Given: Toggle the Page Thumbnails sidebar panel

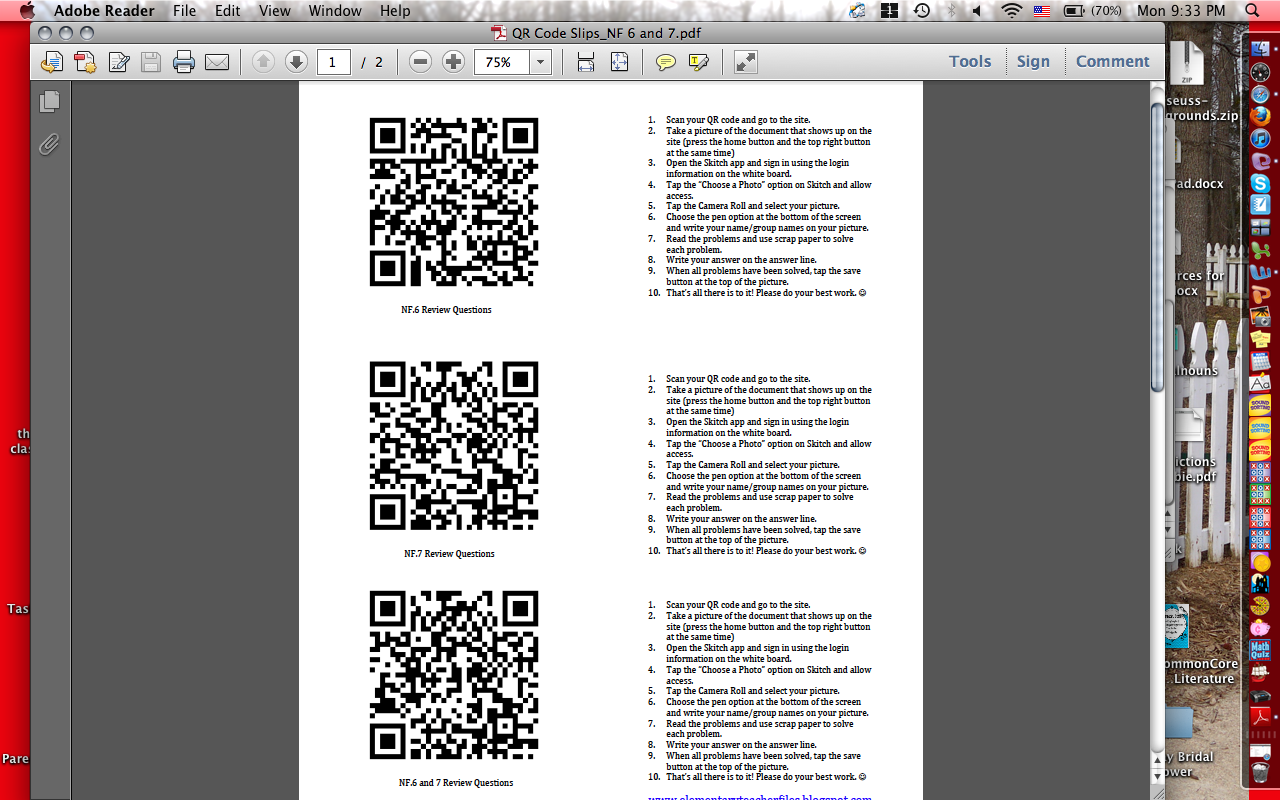Looking at the screenshot, I should point(49,101).
